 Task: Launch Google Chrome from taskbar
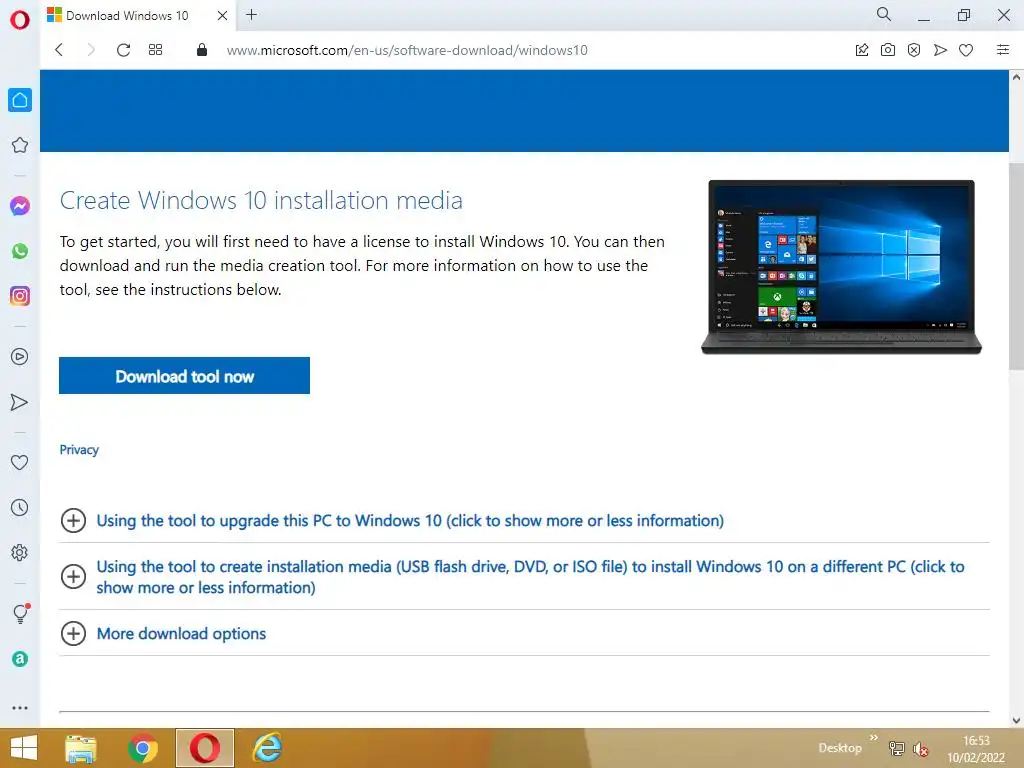[143, 748]
